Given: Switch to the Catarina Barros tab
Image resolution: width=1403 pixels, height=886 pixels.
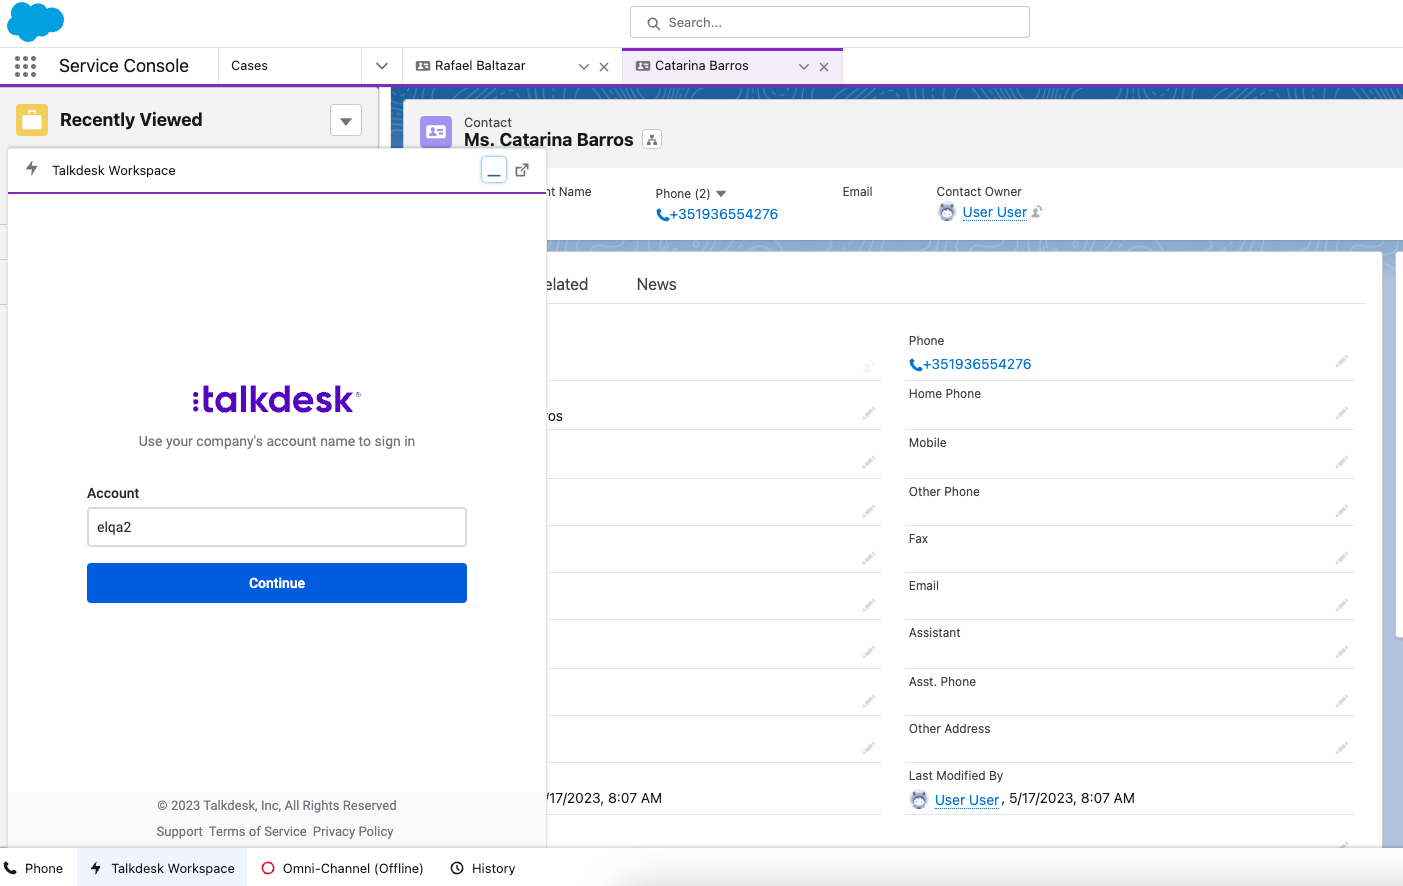Looking at the screenshot, I should pos(701,66).
